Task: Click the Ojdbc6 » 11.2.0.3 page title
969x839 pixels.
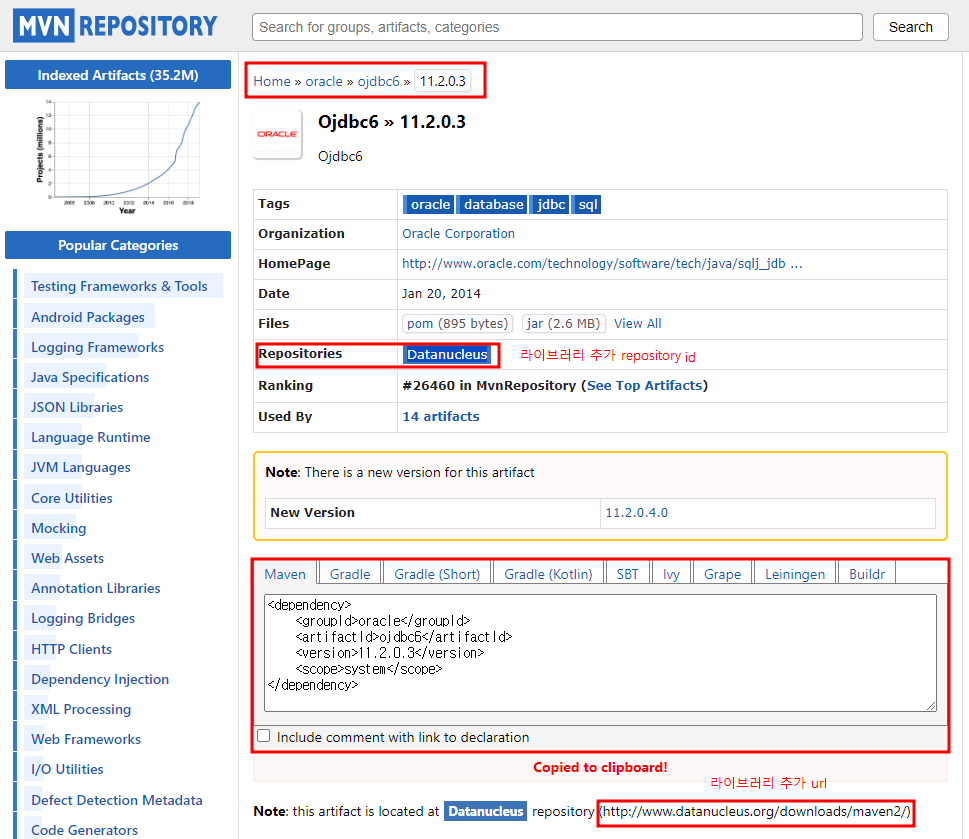Action: [x=392, y=122]
